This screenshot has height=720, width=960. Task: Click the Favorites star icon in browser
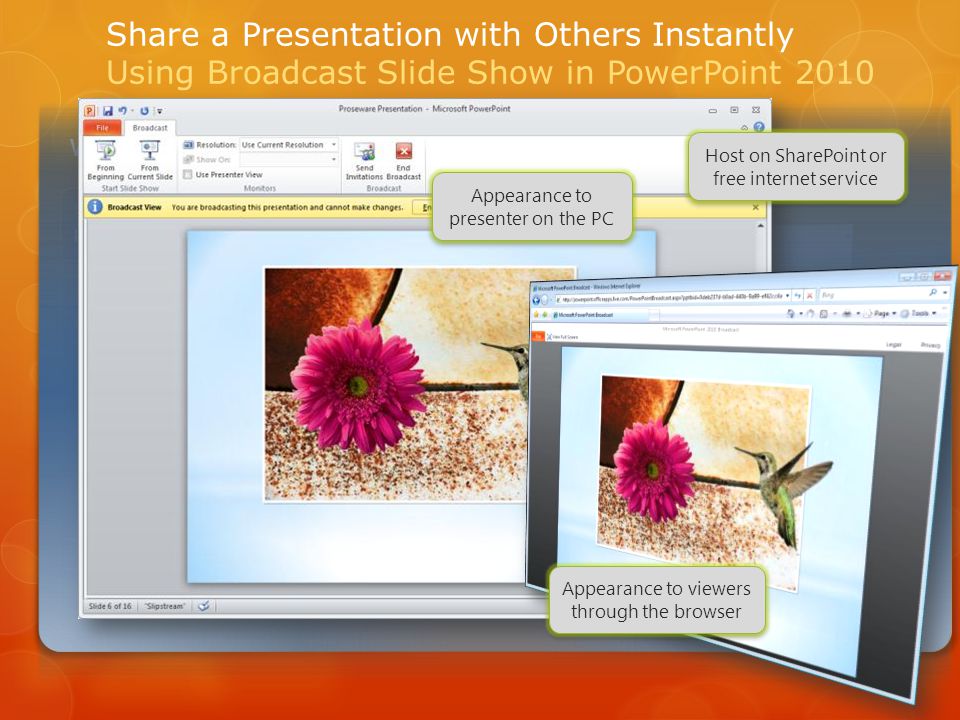pos(536,314)
